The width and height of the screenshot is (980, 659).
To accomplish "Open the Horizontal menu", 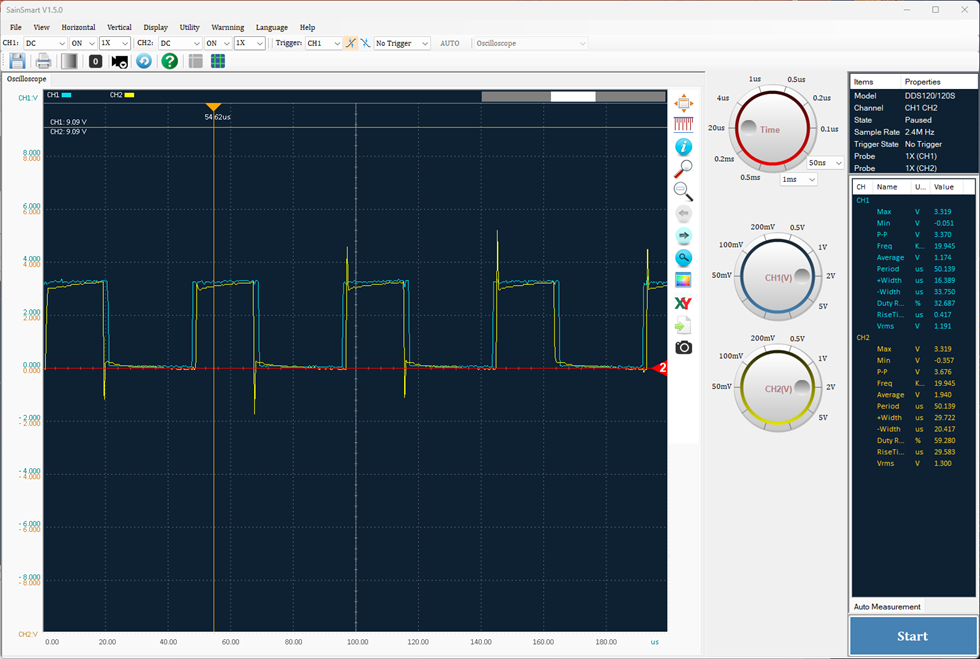I will tap(78, 28).
